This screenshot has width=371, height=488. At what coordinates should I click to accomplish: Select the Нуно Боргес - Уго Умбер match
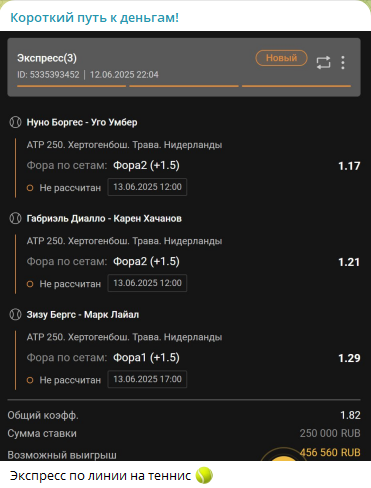click(82, 122)
